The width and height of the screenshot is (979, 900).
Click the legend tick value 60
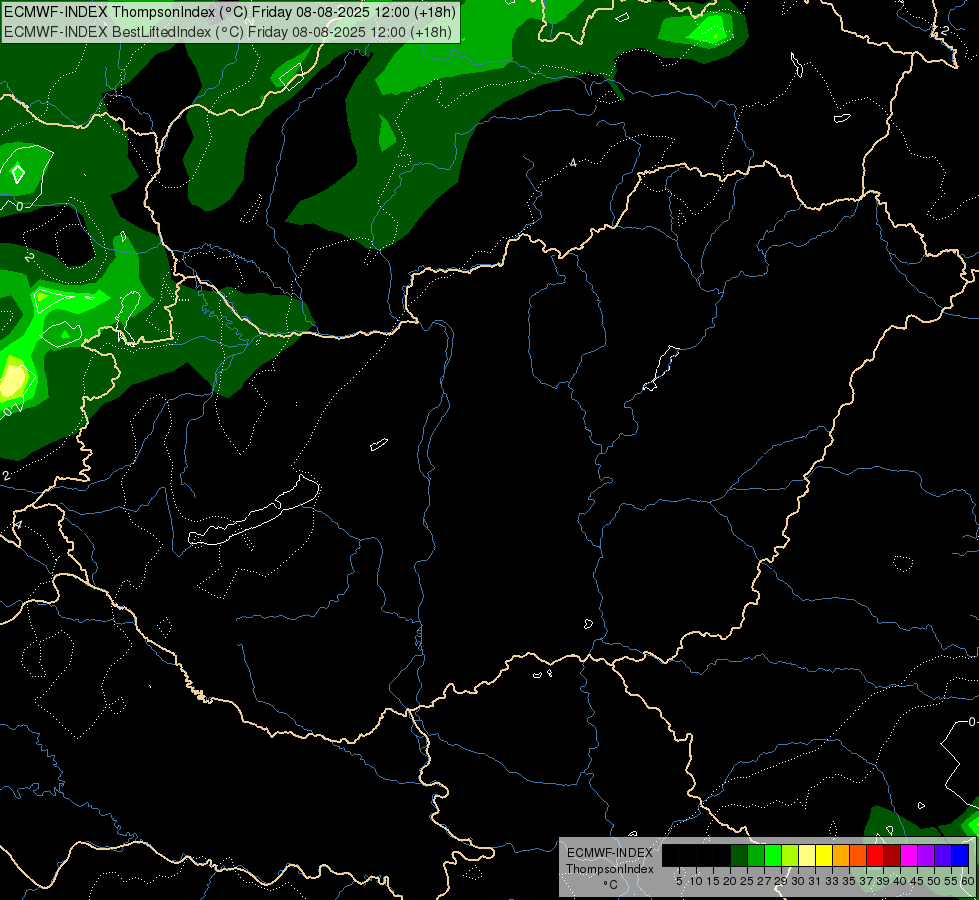pos(967,881)
